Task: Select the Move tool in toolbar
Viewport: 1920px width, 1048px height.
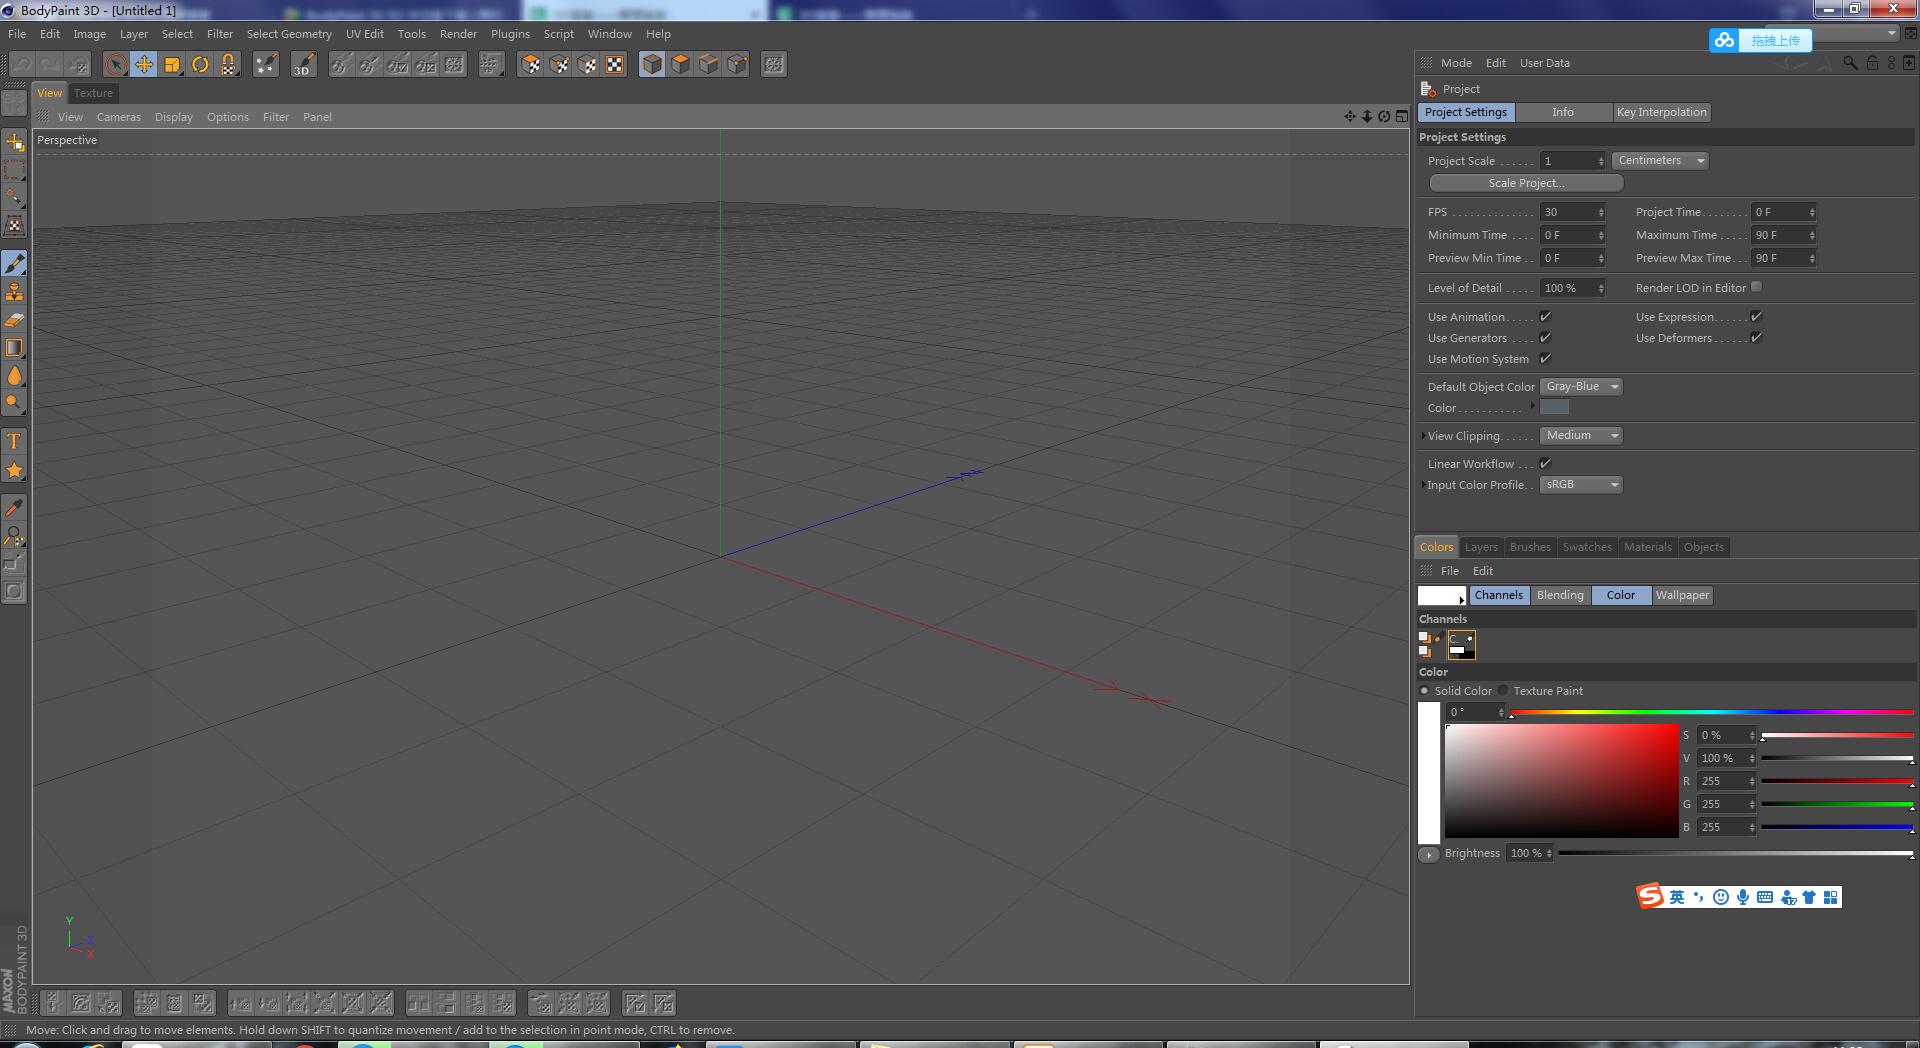Action: tap(144, 65)
